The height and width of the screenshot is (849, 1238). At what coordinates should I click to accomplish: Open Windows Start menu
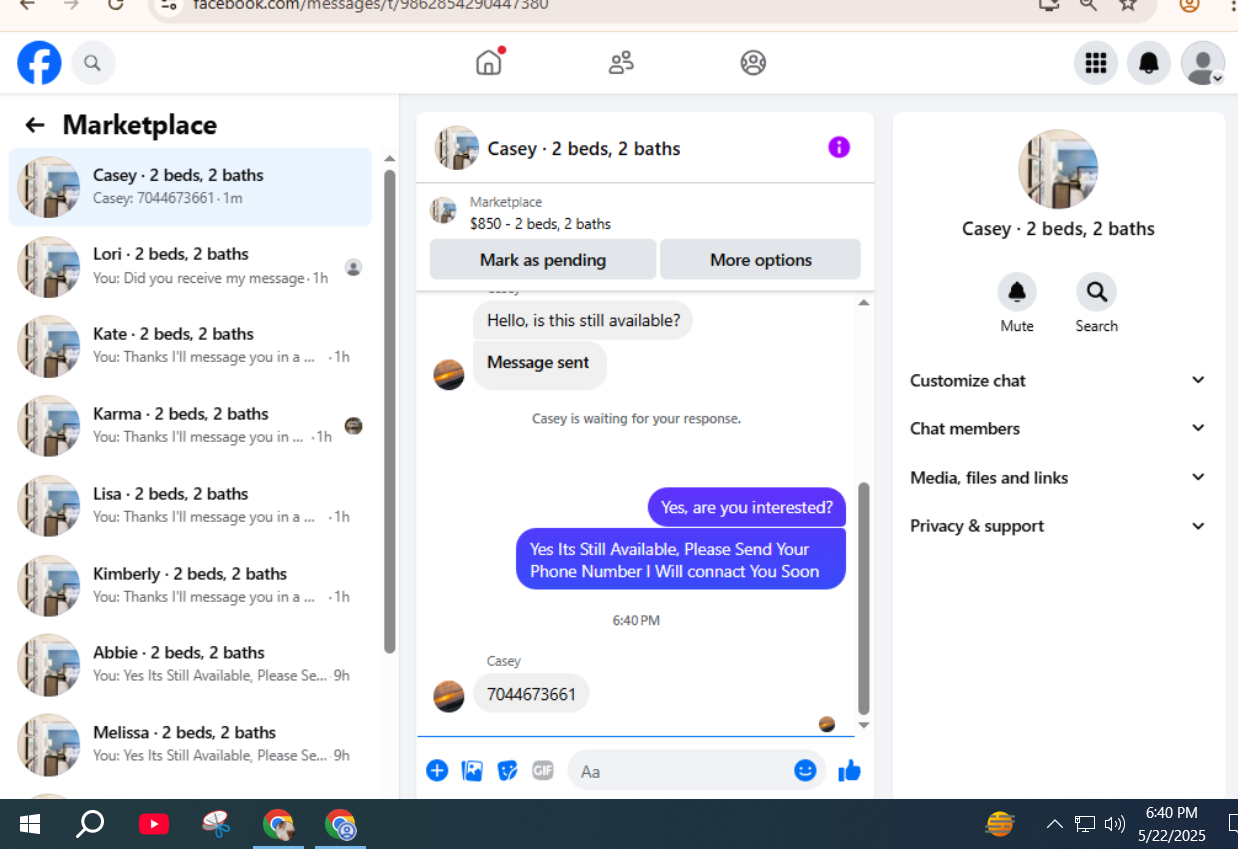[x=30, y=825]
